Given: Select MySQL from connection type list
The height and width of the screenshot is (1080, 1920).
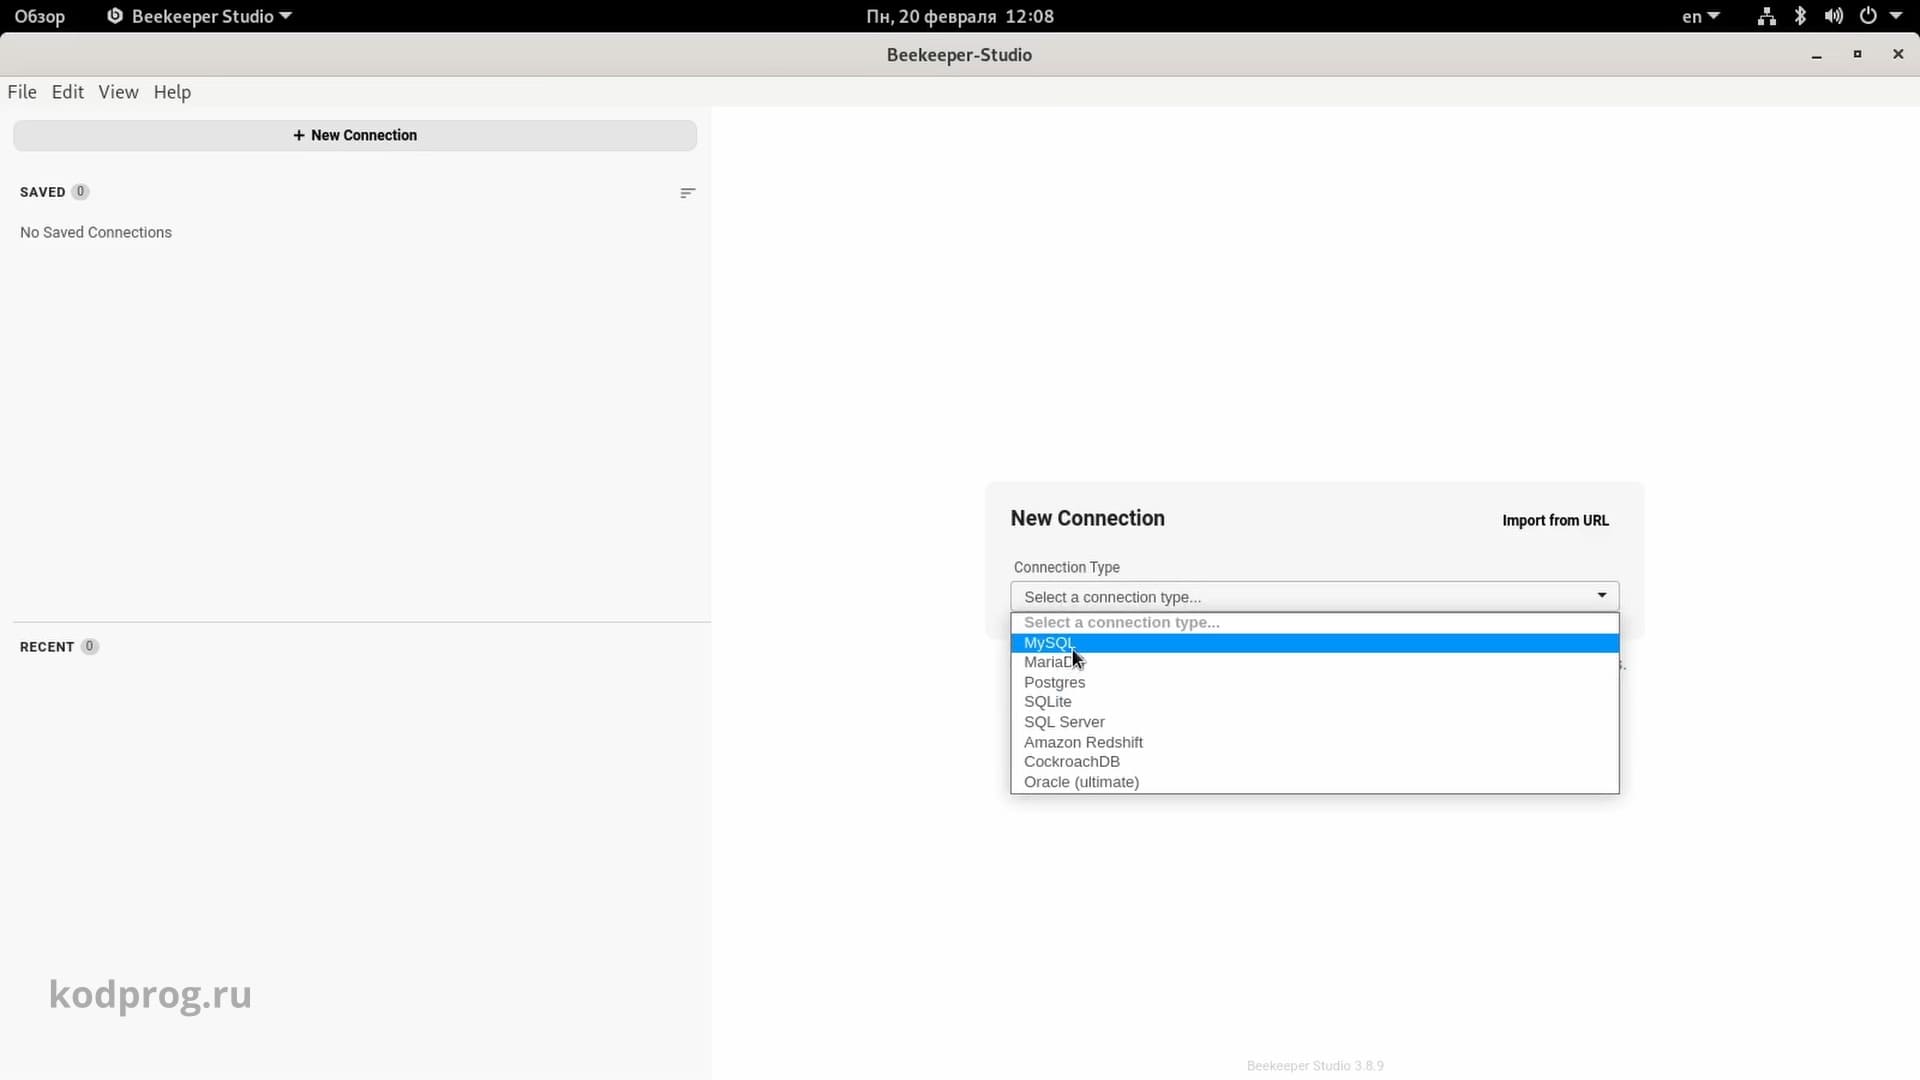Looking at the screenshot, I should click(x=1314, y=642).
